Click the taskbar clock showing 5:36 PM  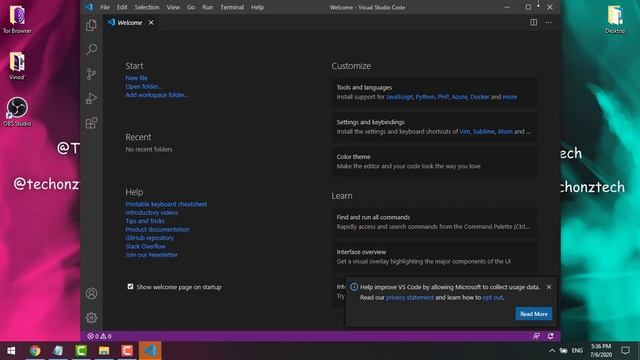coord(601,351)
